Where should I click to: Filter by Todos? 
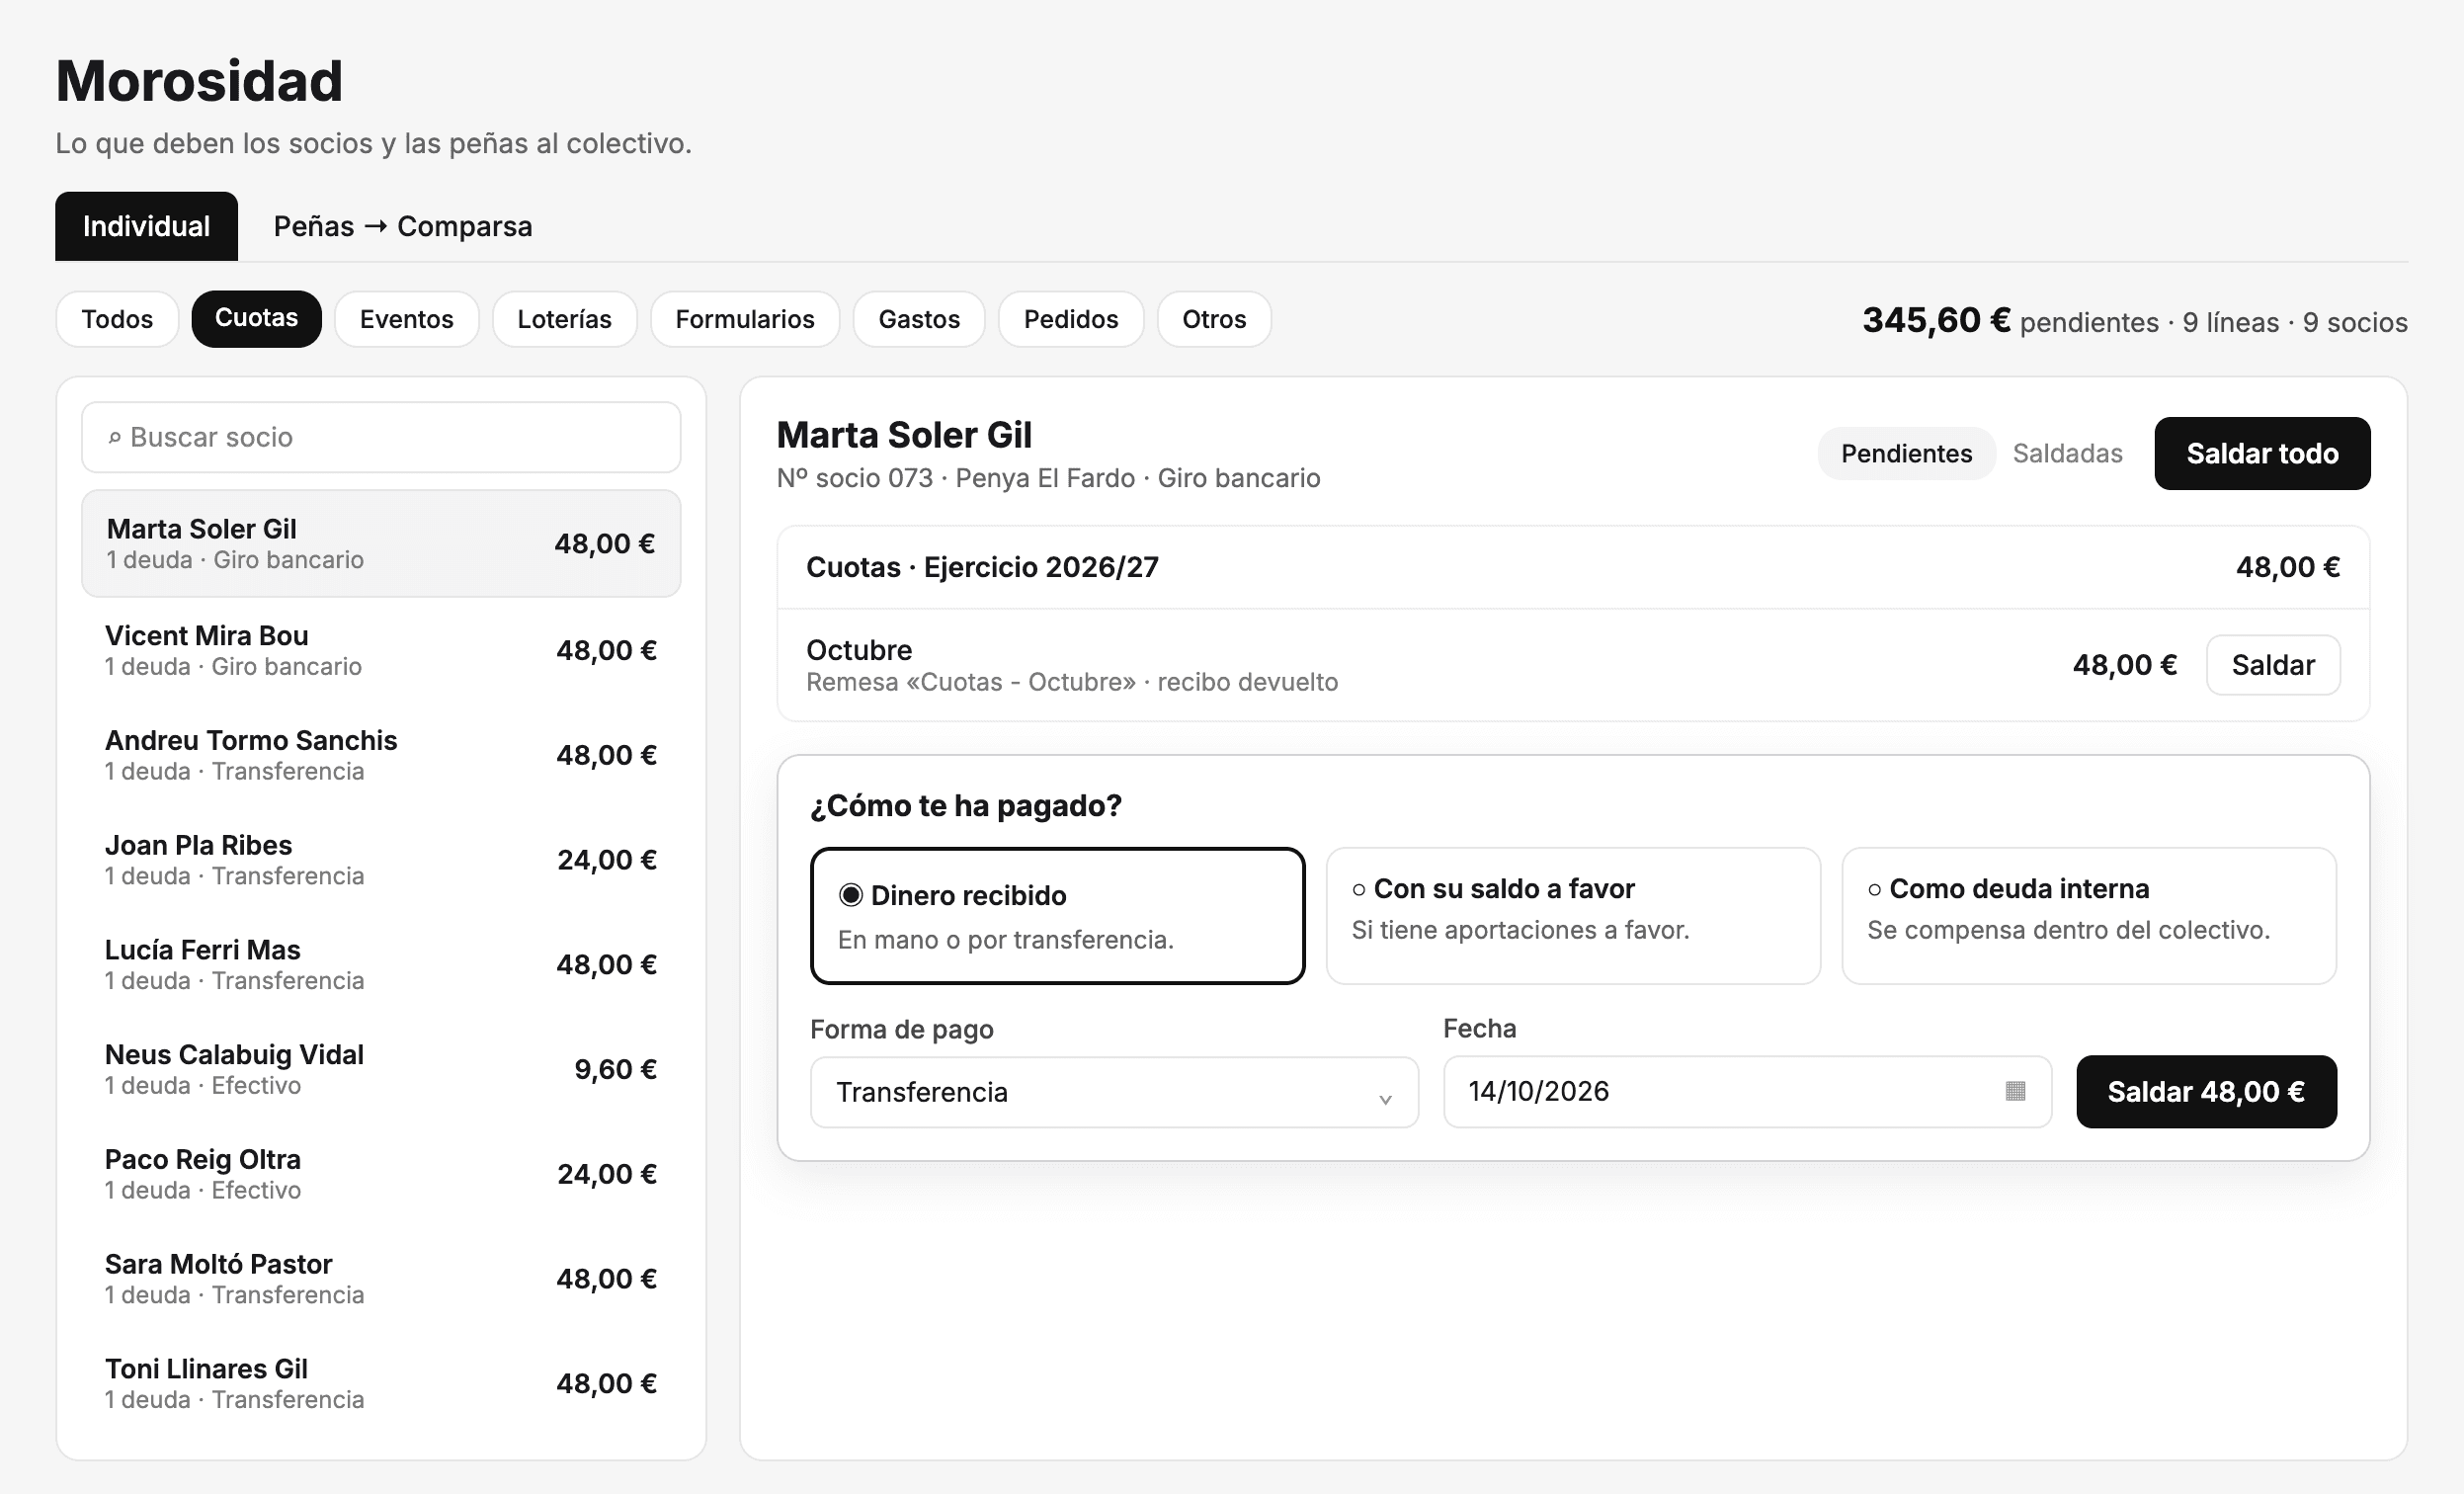(117, 319)
